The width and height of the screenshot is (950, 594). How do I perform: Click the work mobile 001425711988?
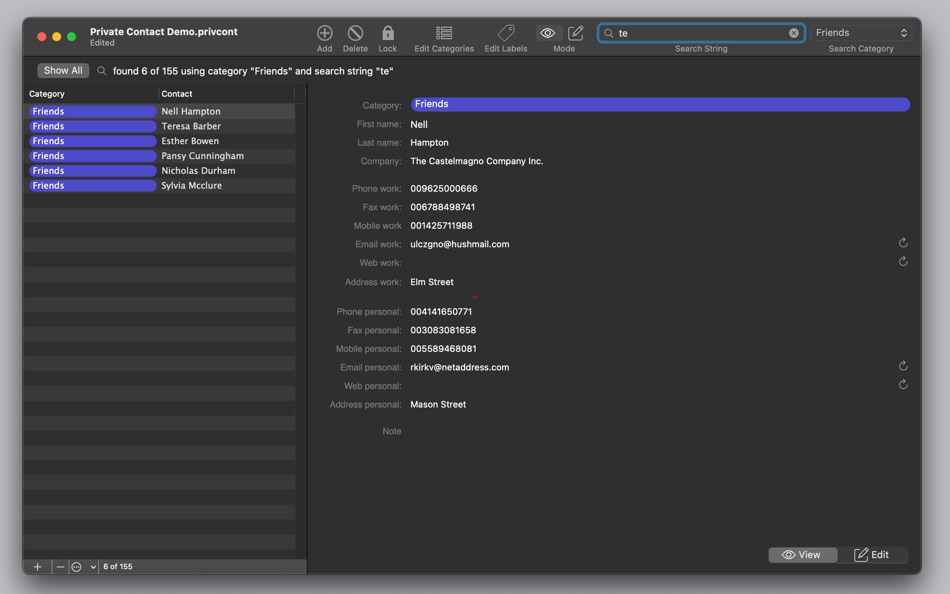pyautogui.click(x=441, y=225)
